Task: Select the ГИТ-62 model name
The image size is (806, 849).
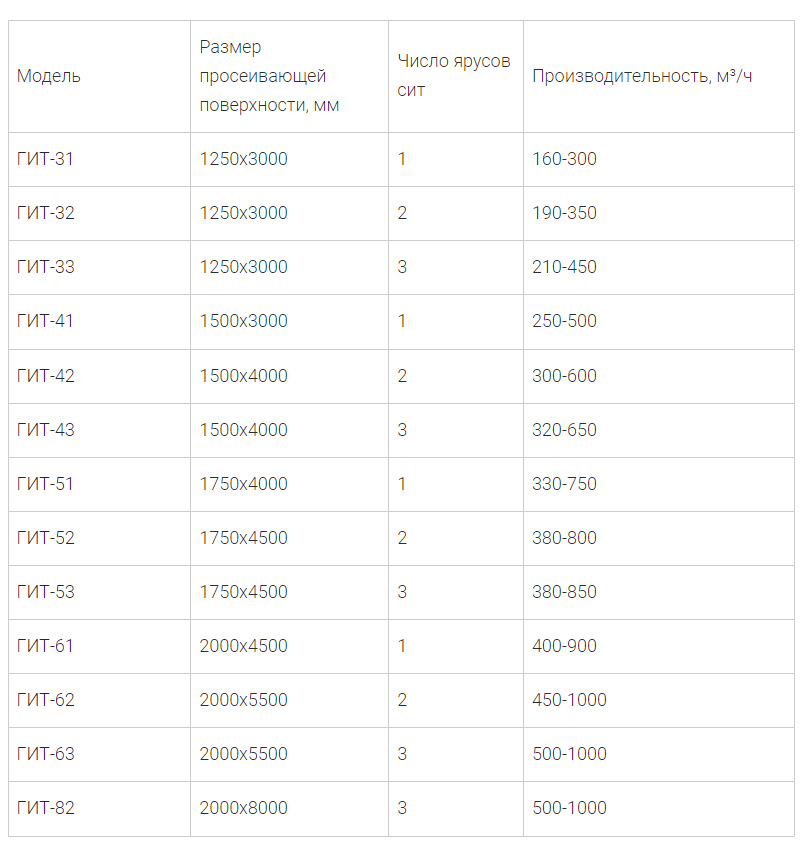Action: 46,700
